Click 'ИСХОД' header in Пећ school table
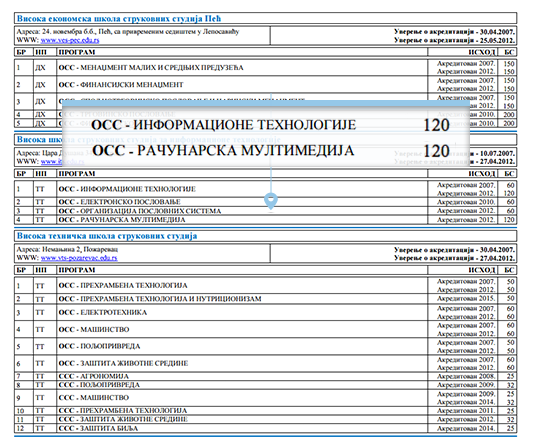 482,52
